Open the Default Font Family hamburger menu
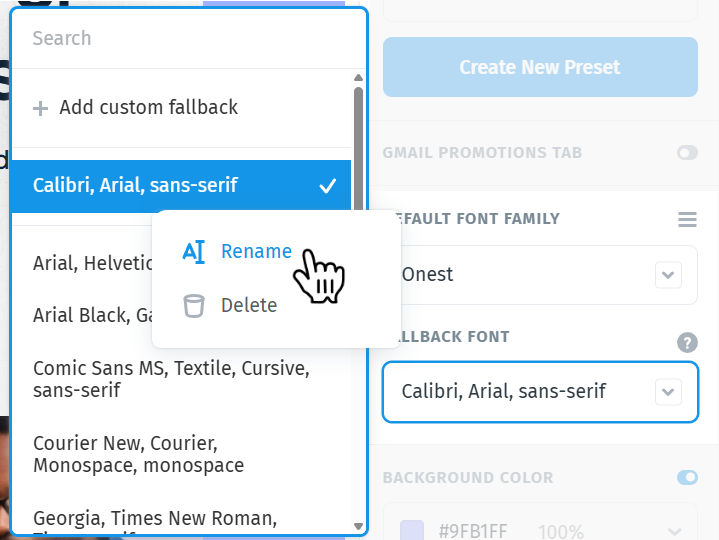The width and height of the screenshot is (719, 540). pyautogui.click(x=687, y=219)
